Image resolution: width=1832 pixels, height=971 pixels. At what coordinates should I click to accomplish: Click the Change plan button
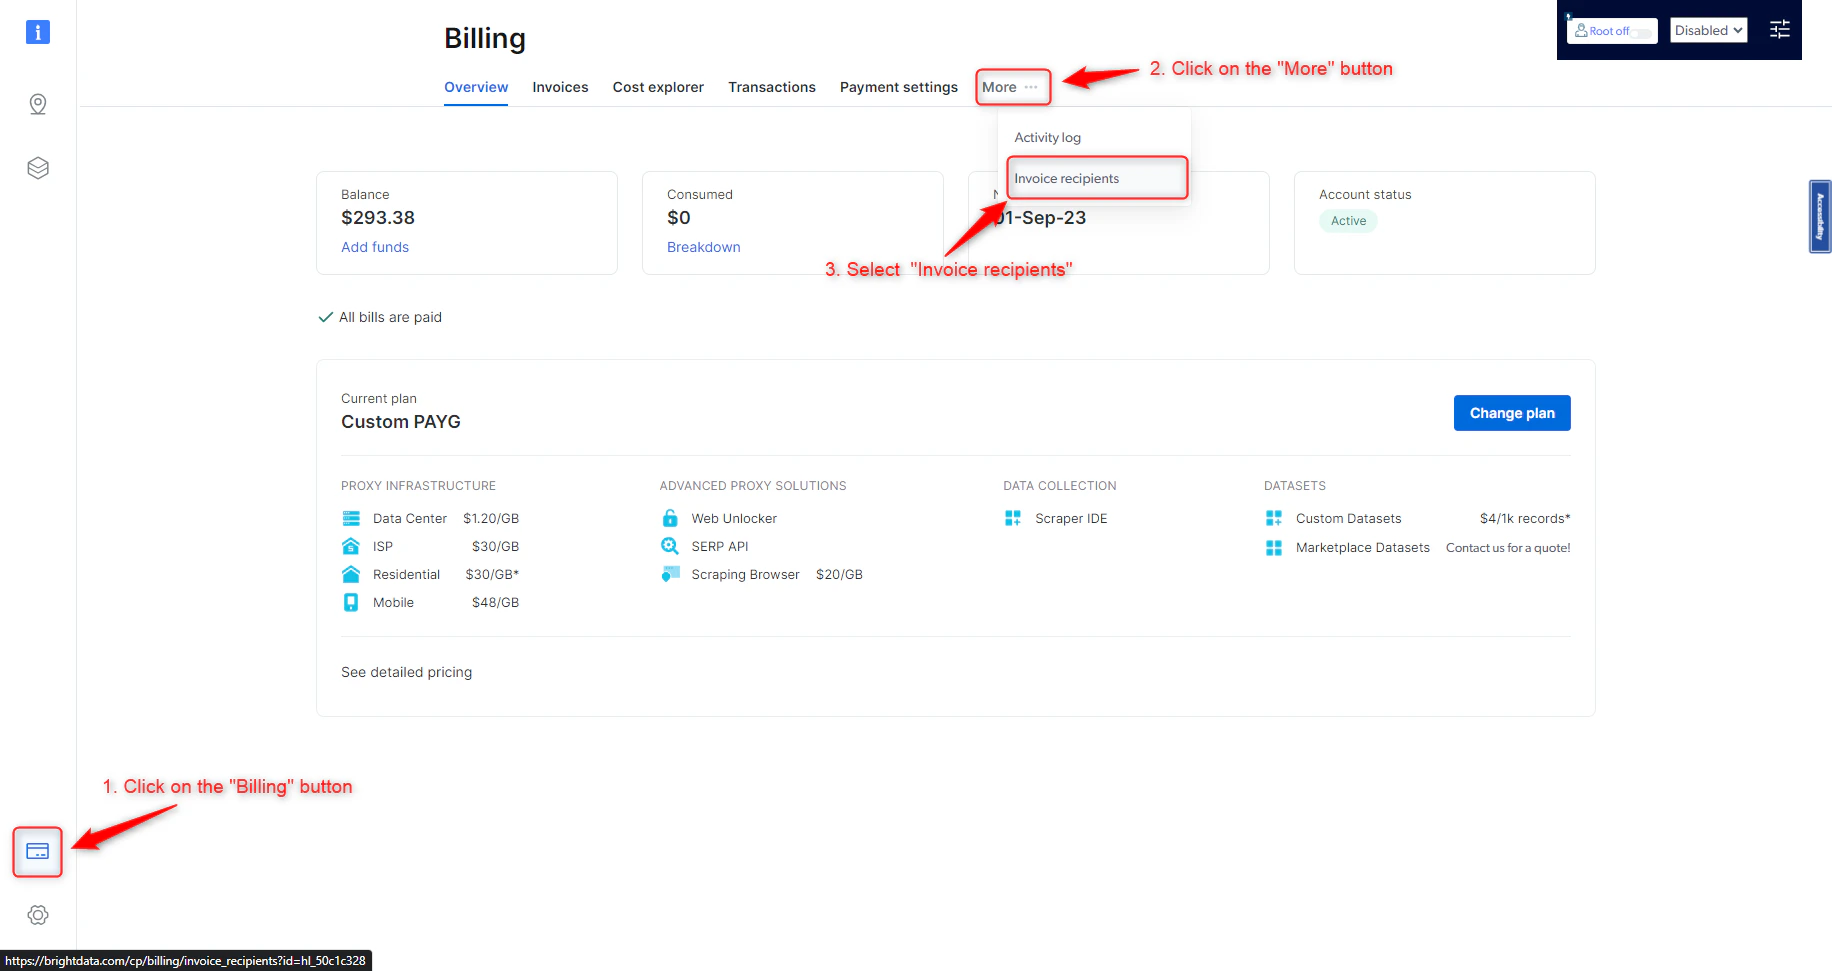pos(1512,412)
